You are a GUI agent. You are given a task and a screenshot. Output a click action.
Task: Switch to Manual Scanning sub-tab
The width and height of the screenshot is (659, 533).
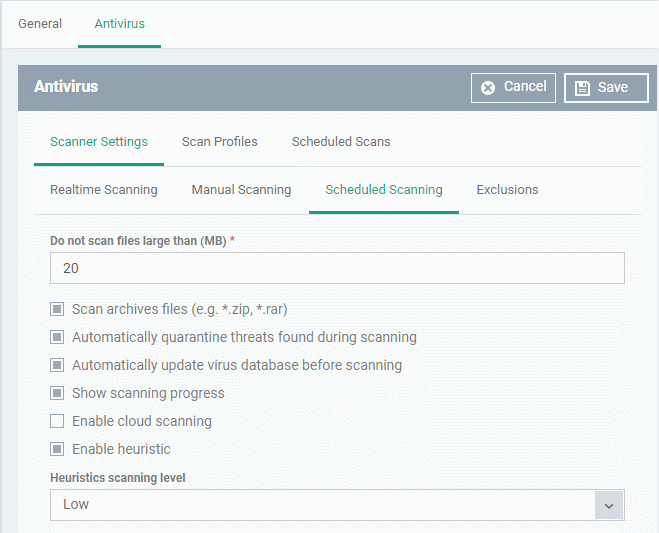click(241, 190)
